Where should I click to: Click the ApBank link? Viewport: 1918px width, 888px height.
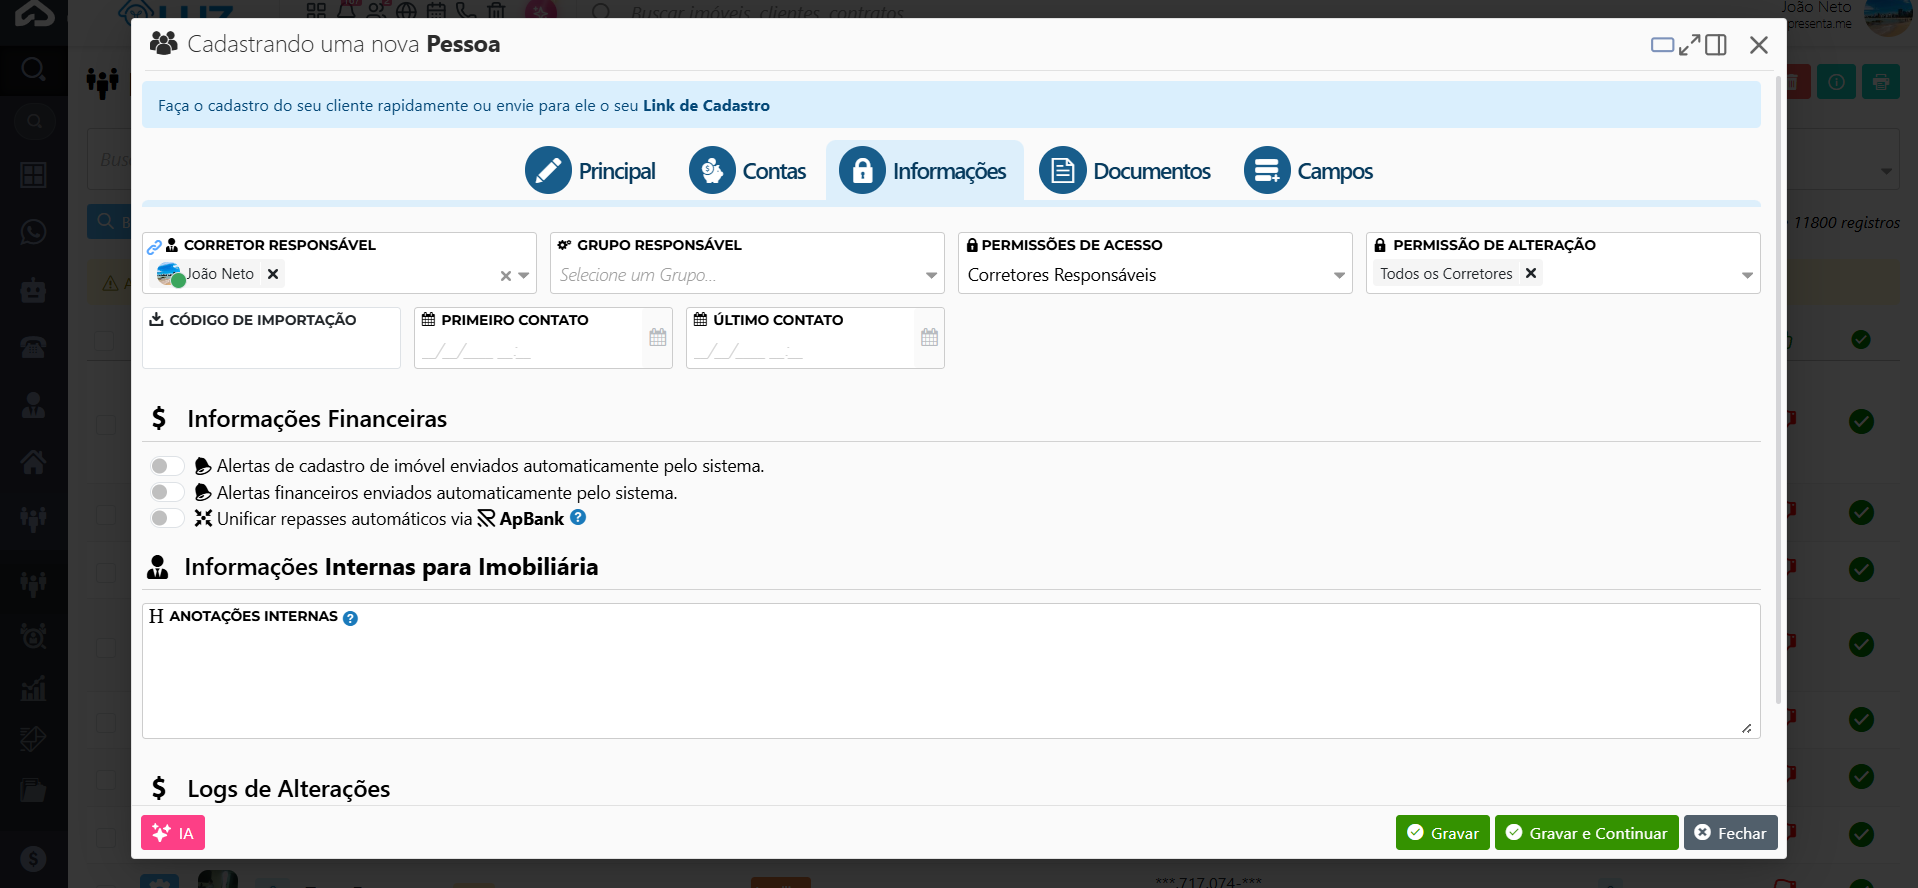point(521,519)
